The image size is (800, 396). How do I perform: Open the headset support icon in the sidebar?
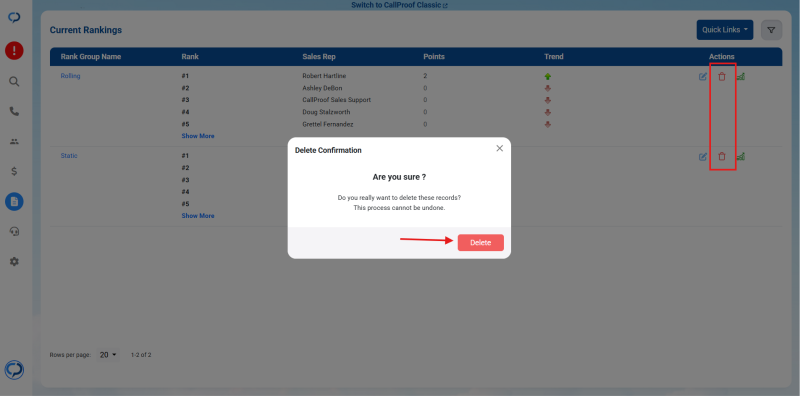[14, 231]
